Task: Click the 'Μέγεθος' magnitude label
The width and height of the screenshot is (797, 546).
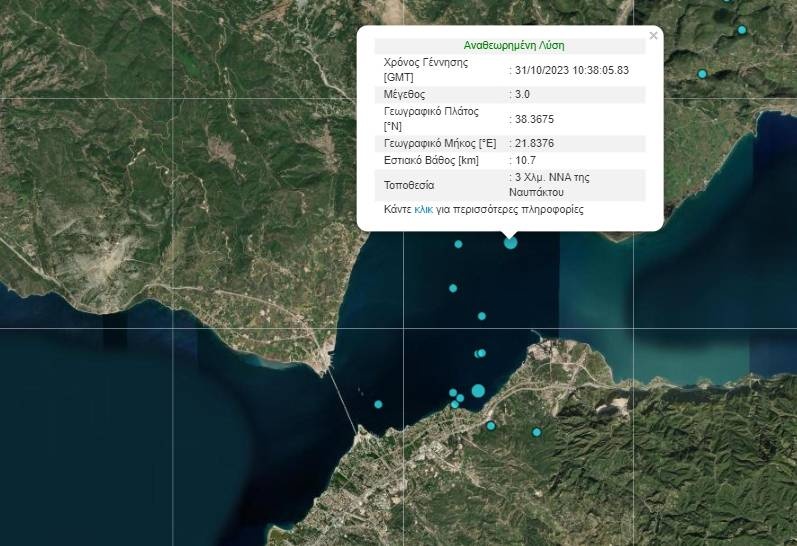Action: click(406, 94)
